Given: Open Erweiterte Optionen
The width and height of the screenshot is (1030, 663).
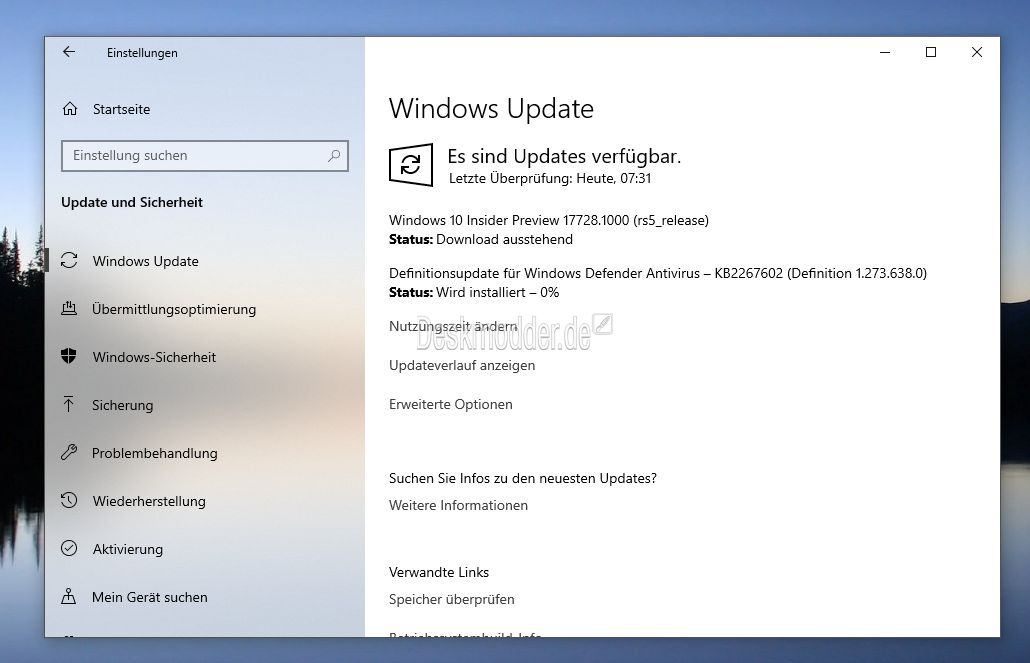Looking at the screenshot, I should point(451,404).
